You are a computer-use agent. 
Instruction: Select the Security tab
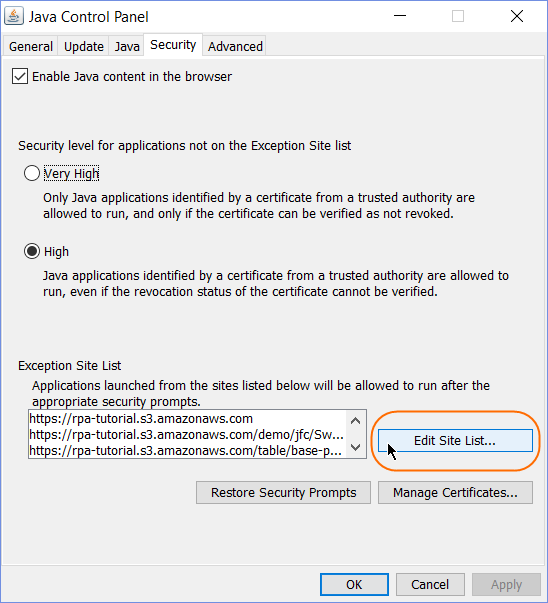tap(173, 45)
